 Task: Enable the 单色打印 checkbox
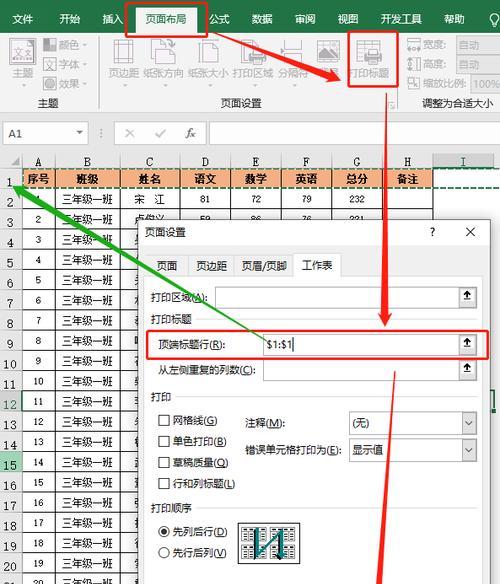click(x=164, y=441)
